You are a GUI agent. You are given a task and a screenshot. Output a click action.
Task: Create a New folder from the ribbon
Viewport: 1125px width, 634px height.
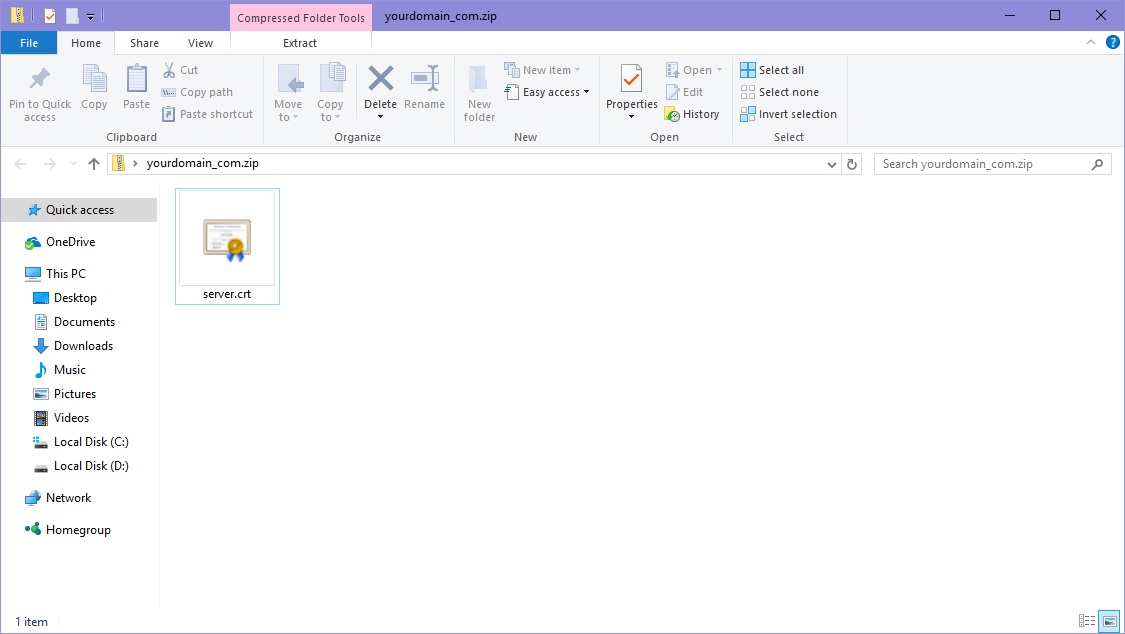(478, 93)
